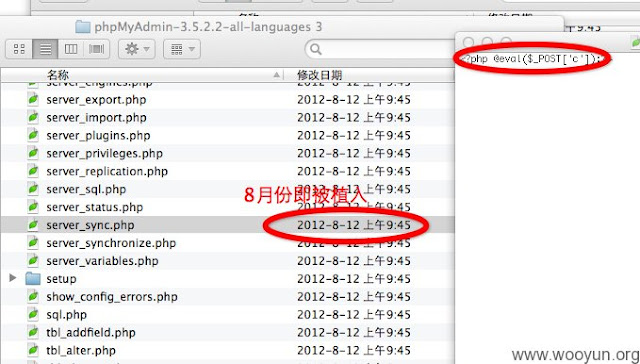Open the gear action menu

point(137,49)
